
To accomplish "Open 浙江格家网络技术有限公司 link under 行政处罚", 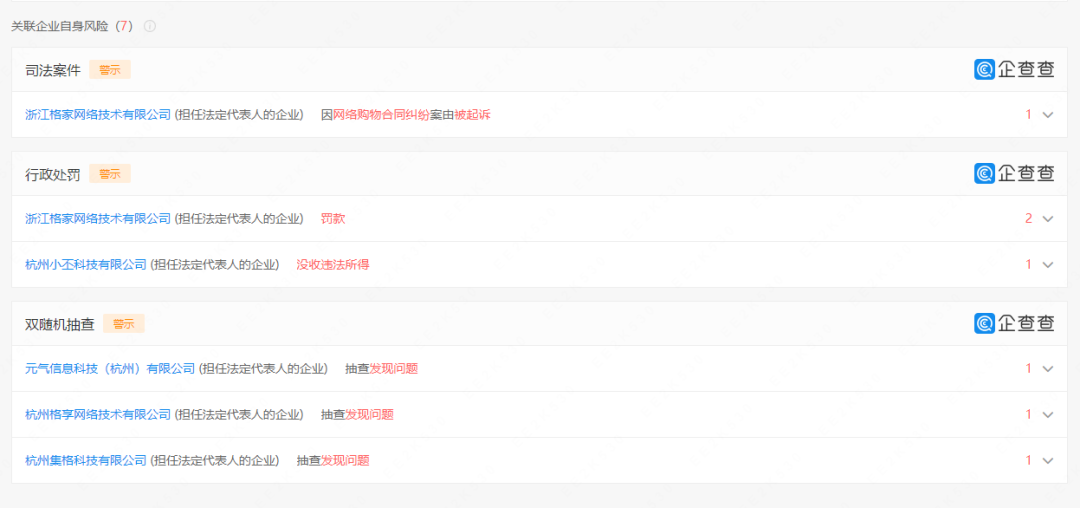I will 98,219.
